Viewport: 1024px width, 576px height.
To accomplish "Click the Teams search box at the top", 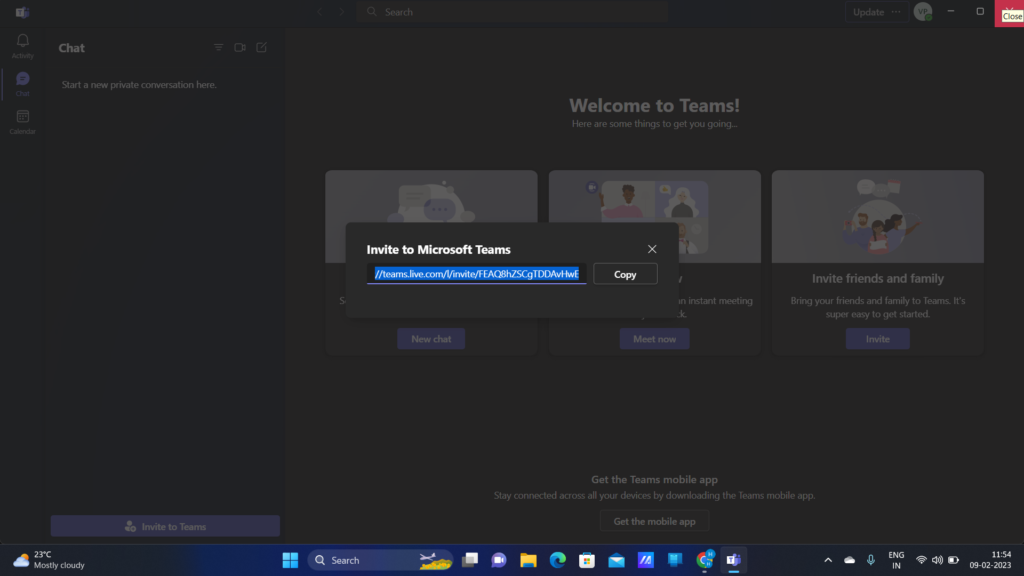I will tap(512, 12).
